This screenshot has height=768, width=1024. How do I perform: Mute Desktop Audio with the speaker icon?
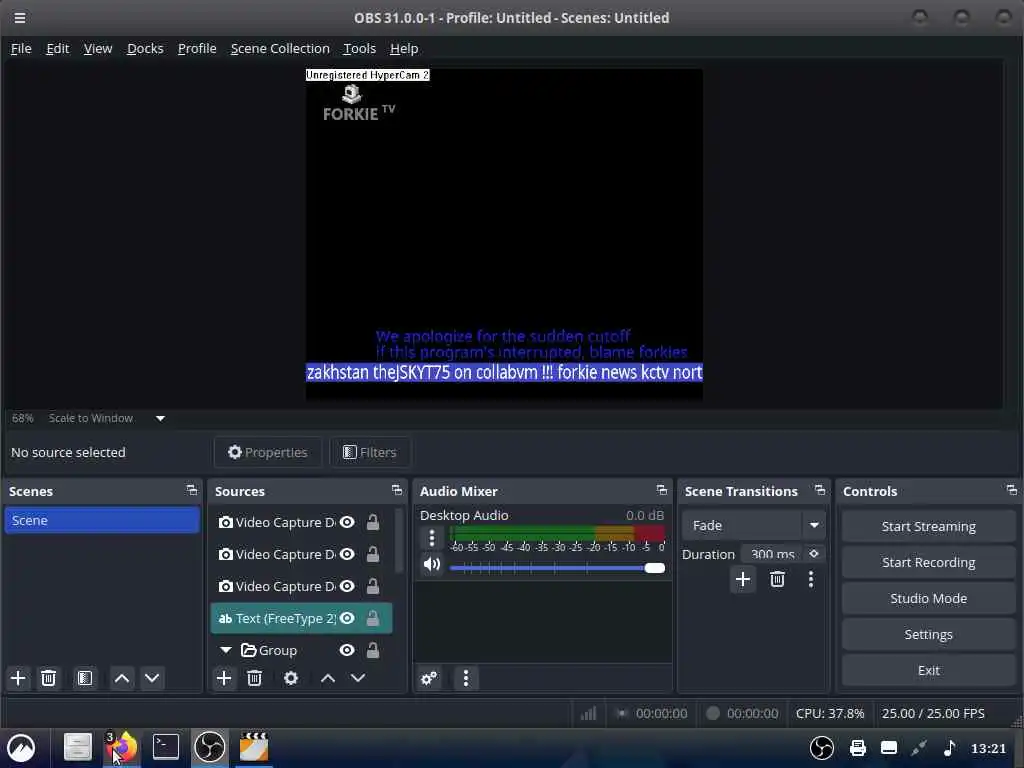click(432, 564)
